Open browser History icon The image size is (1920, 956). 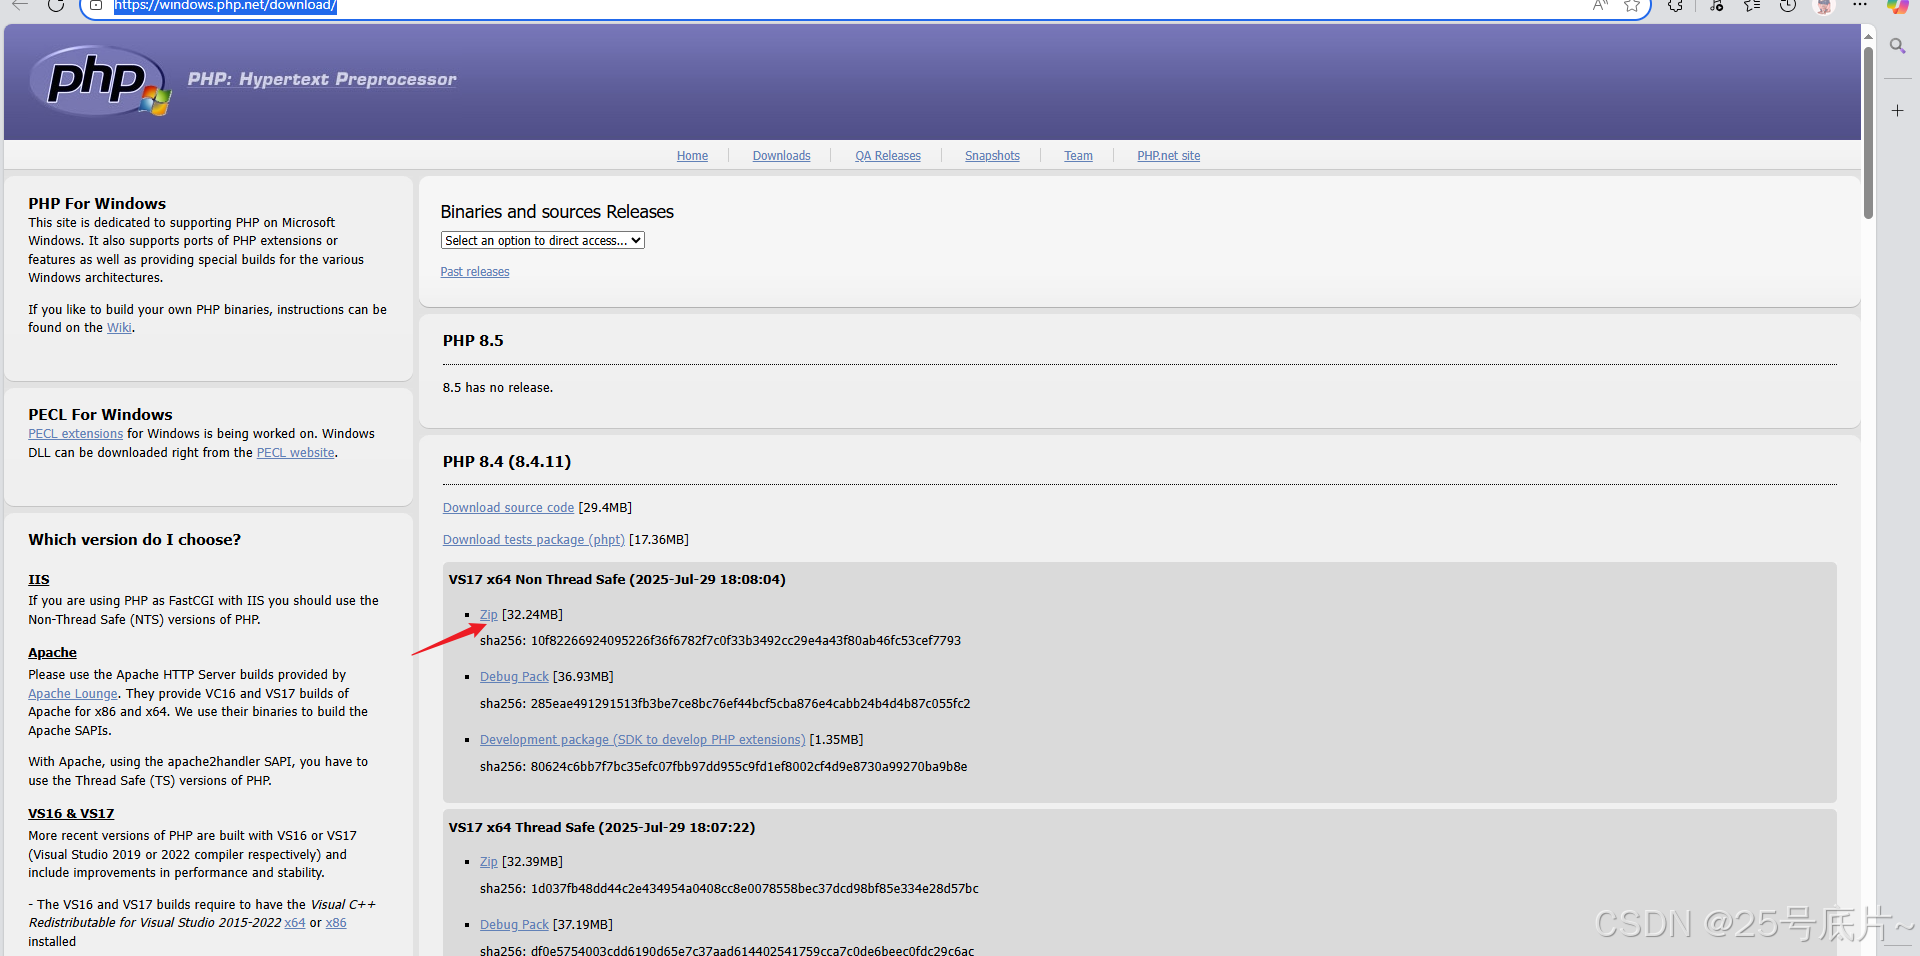click(x=1788, y=5)
